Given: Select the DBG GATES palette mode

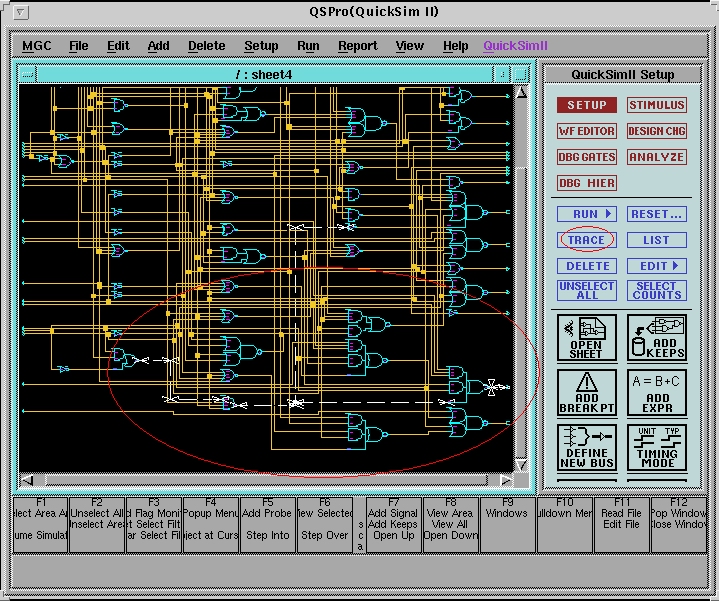Looking at the screenshot, I should point(587,157).
